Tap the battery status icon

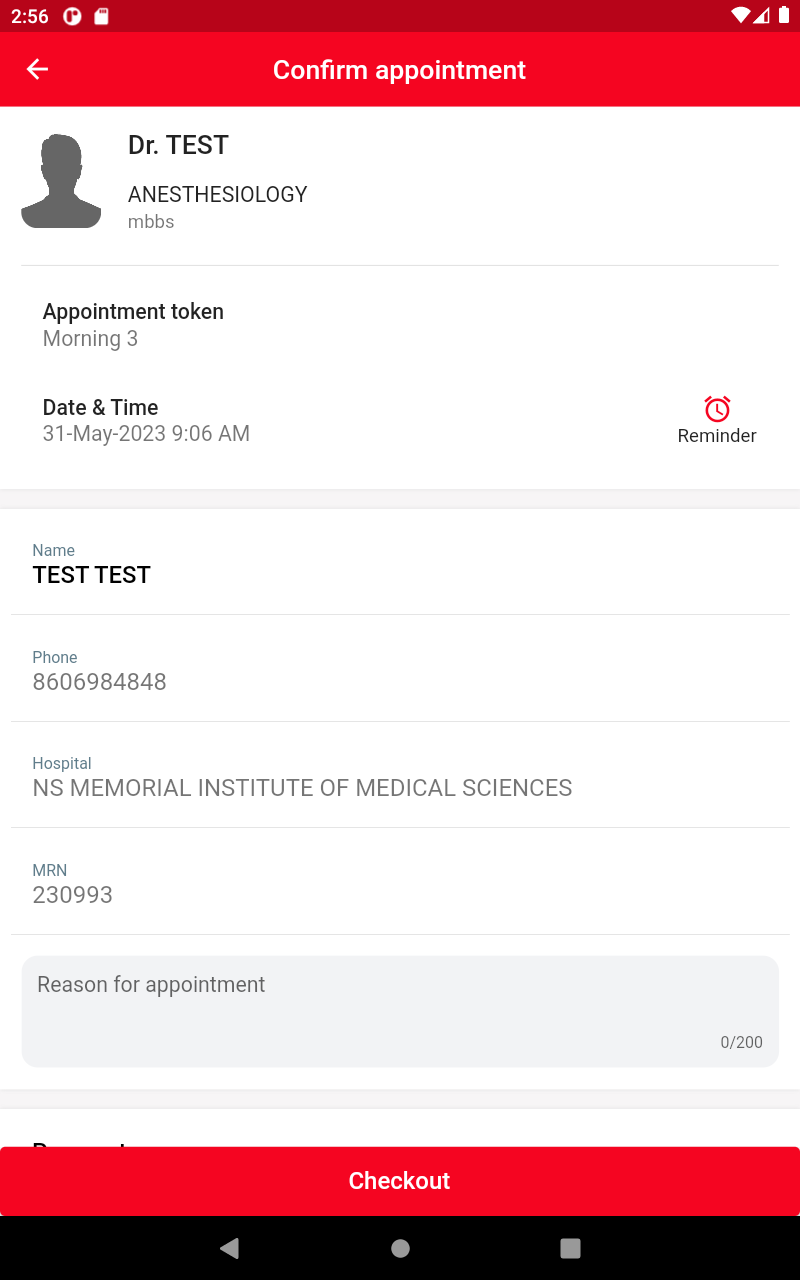tap(783, 15)
